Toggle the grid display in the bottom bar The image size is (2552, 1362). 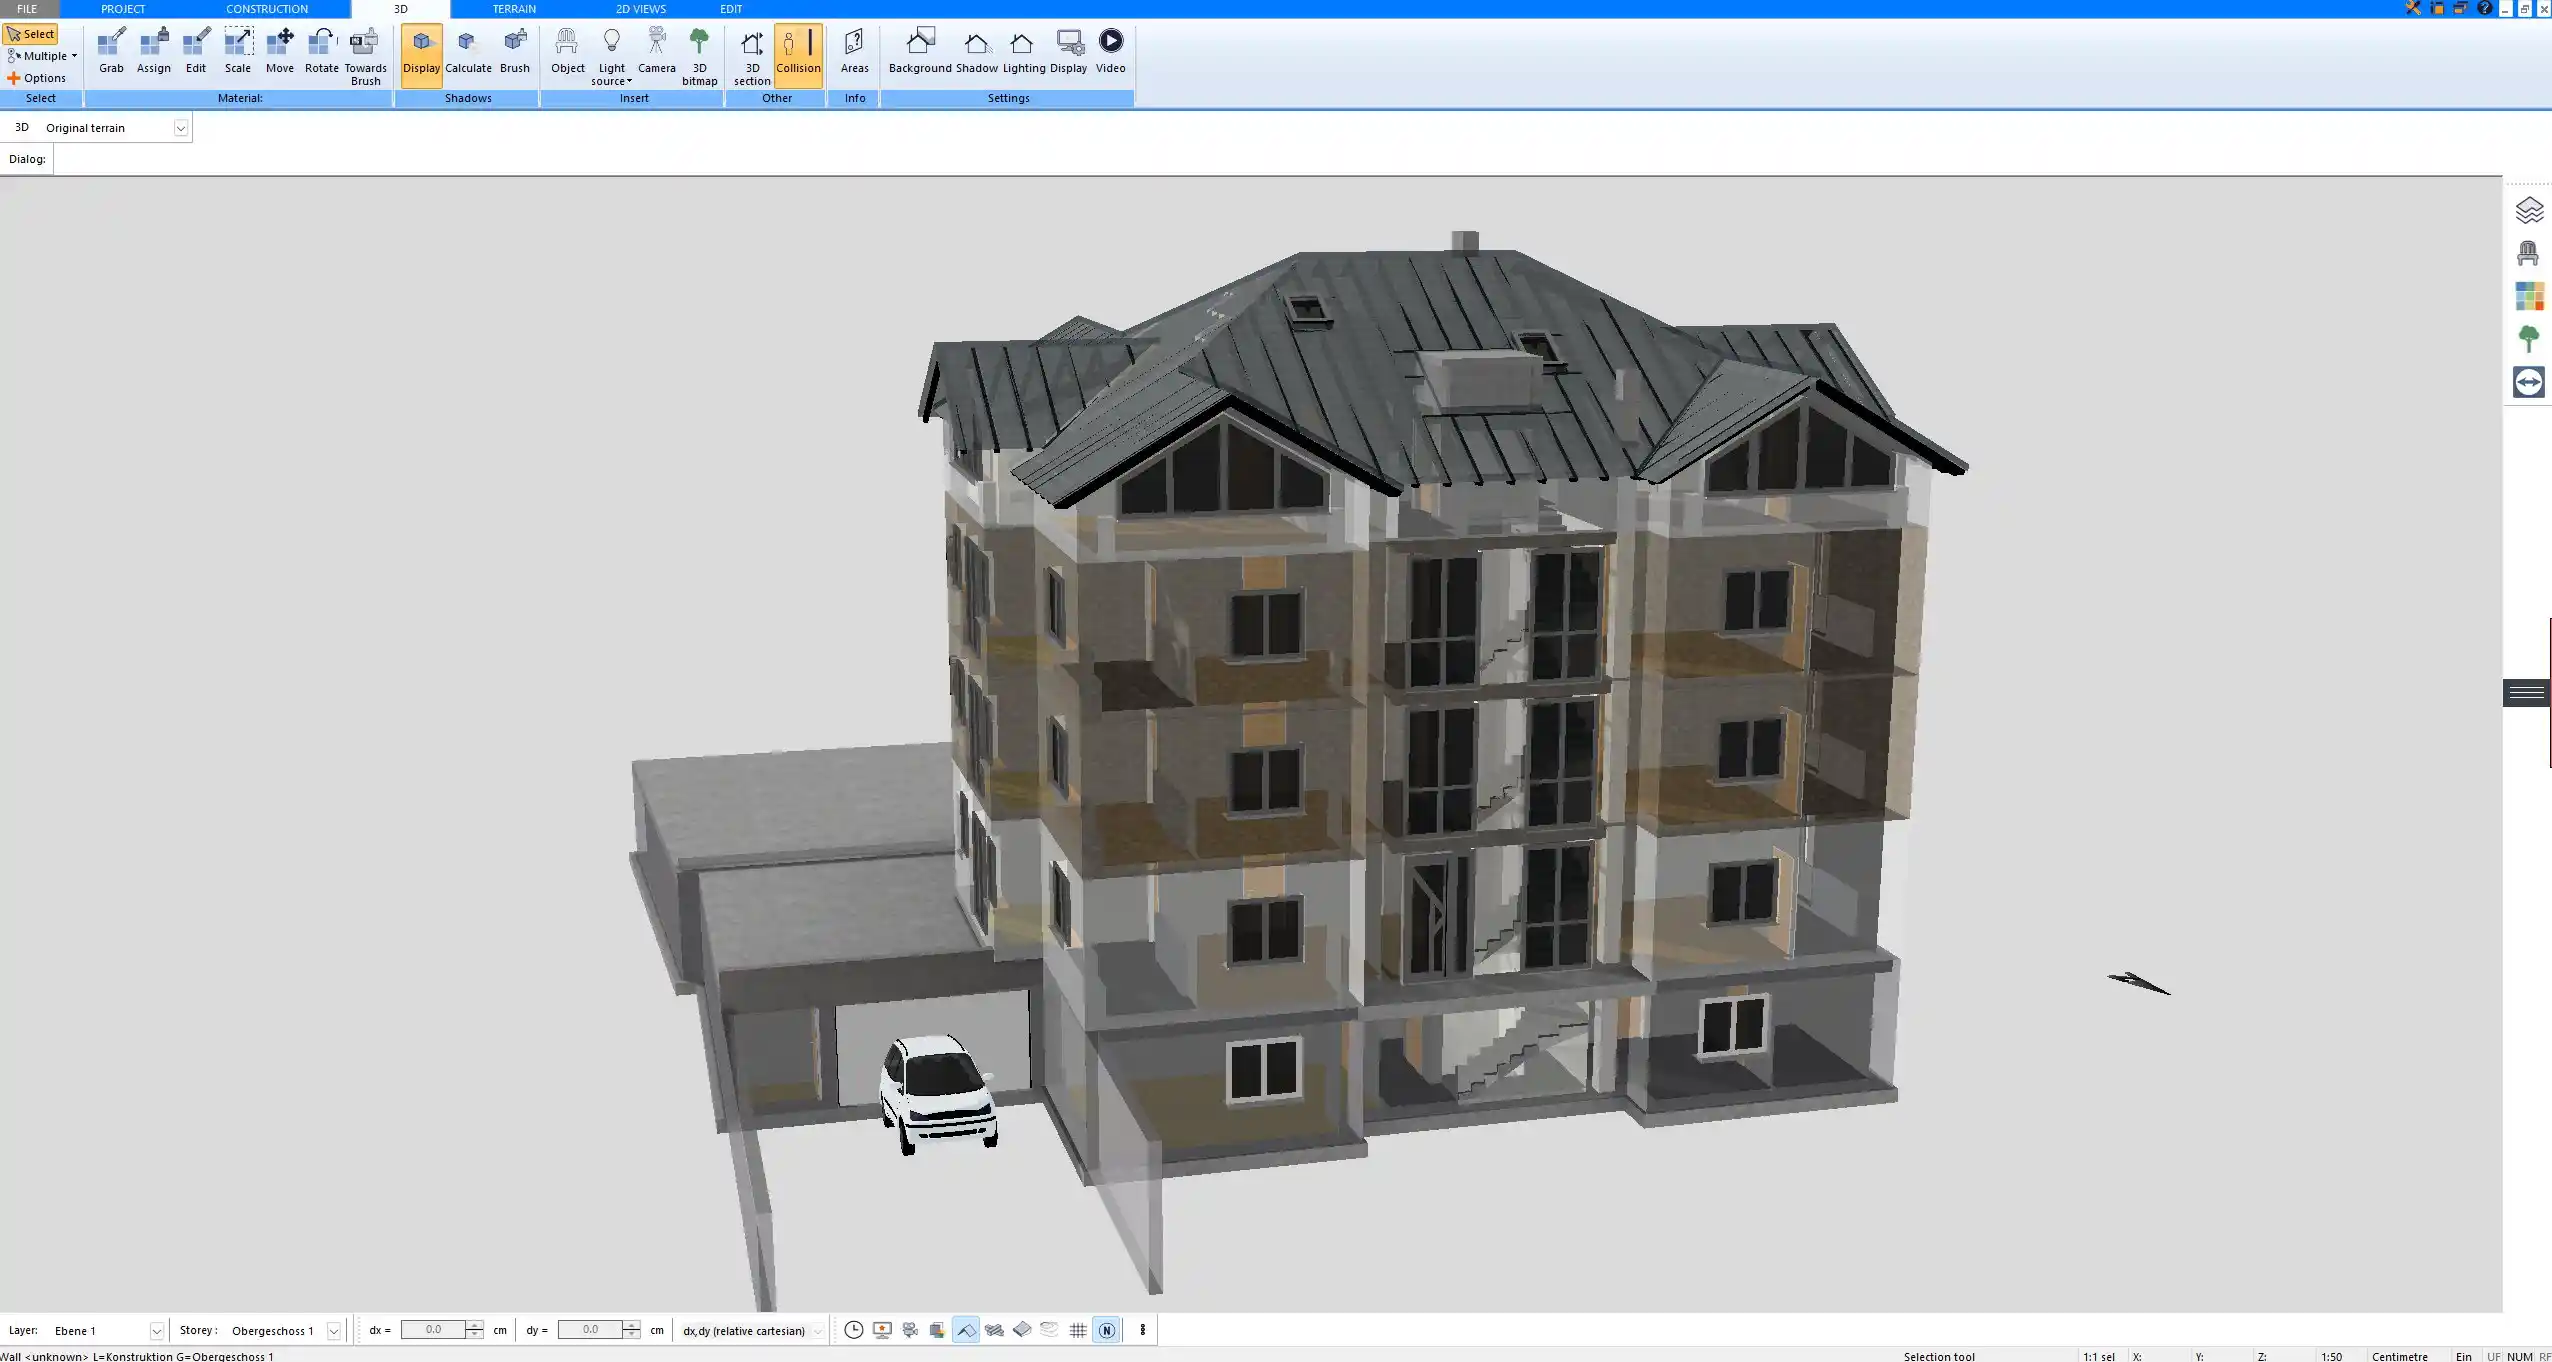1077,1330
